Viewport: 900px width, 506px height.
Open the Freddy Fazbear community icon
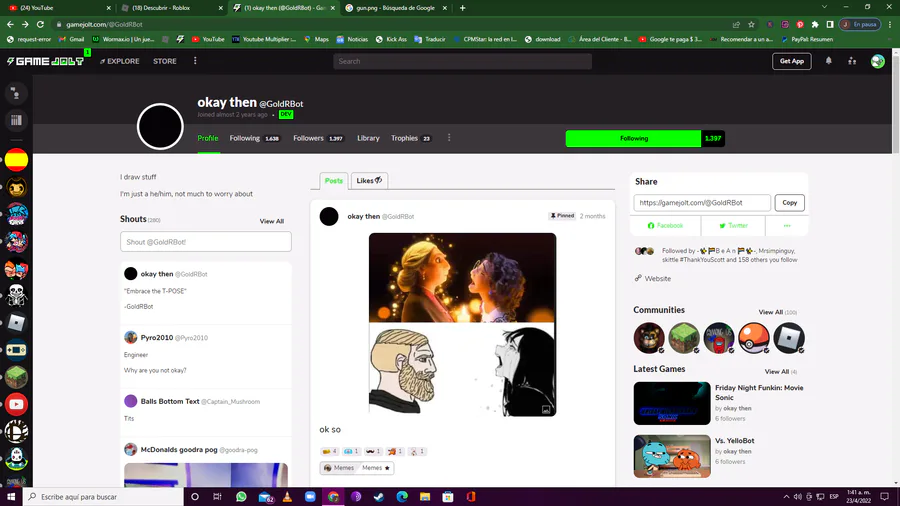point(649,337)
